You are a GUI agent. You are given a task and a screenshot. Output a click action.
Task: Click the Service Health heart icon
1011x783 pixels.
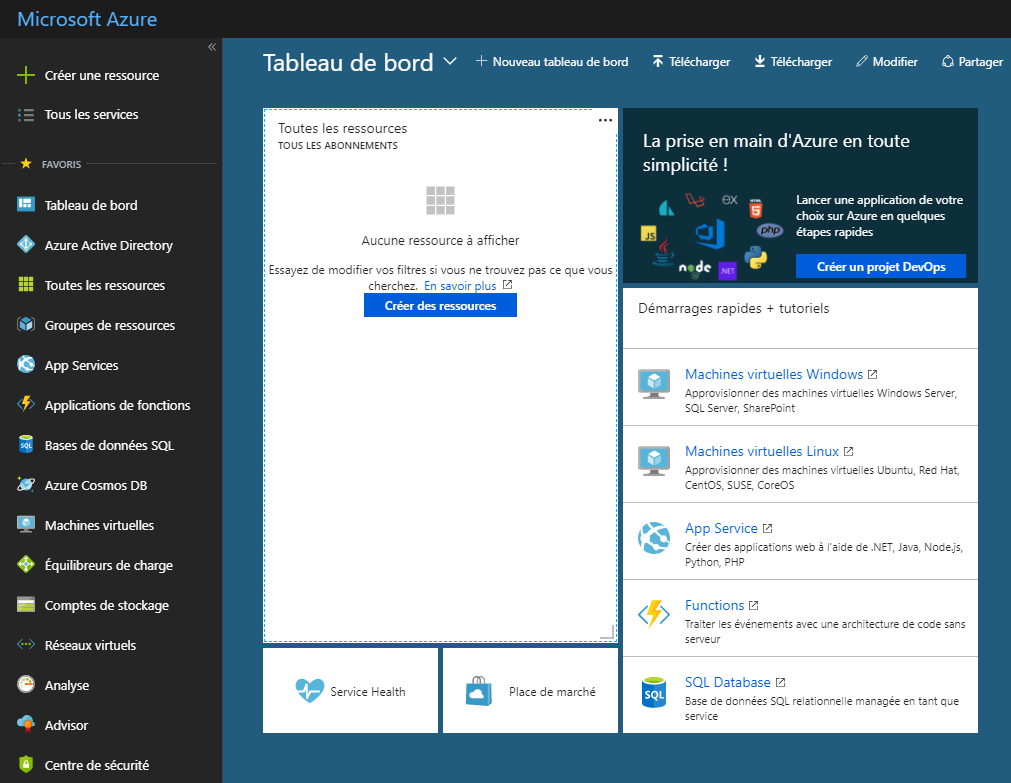(x=309, y=691)
